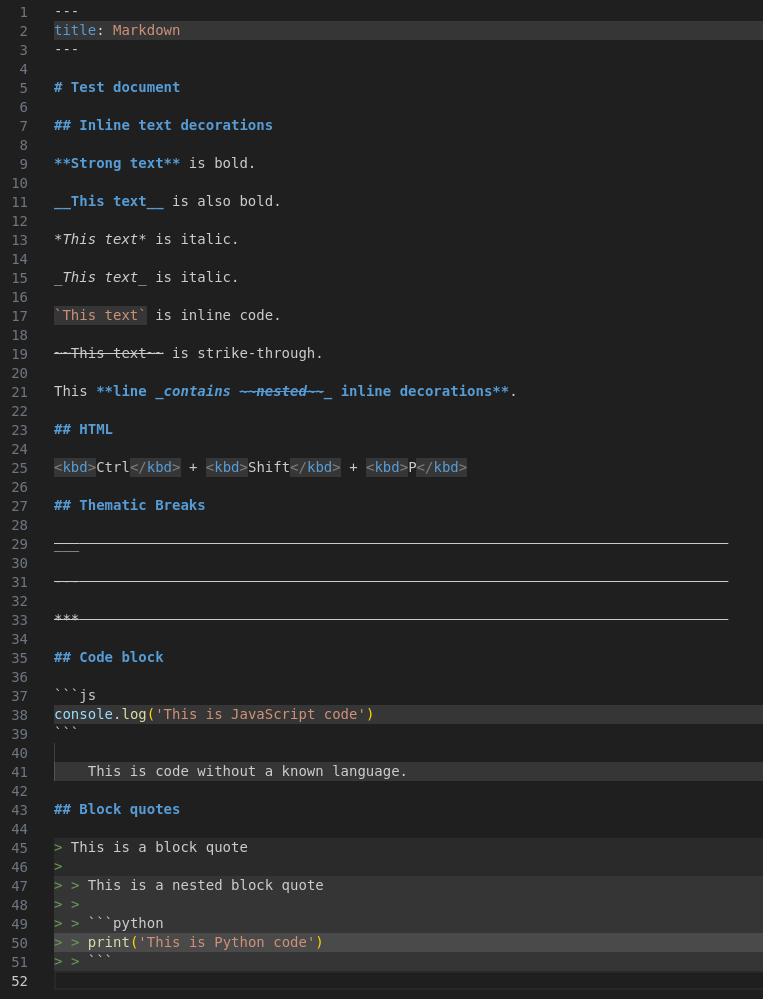Viewport: 763px width, 999px height.
Task: Click "This is a nested block quote"
Action: tap(206, 886)
